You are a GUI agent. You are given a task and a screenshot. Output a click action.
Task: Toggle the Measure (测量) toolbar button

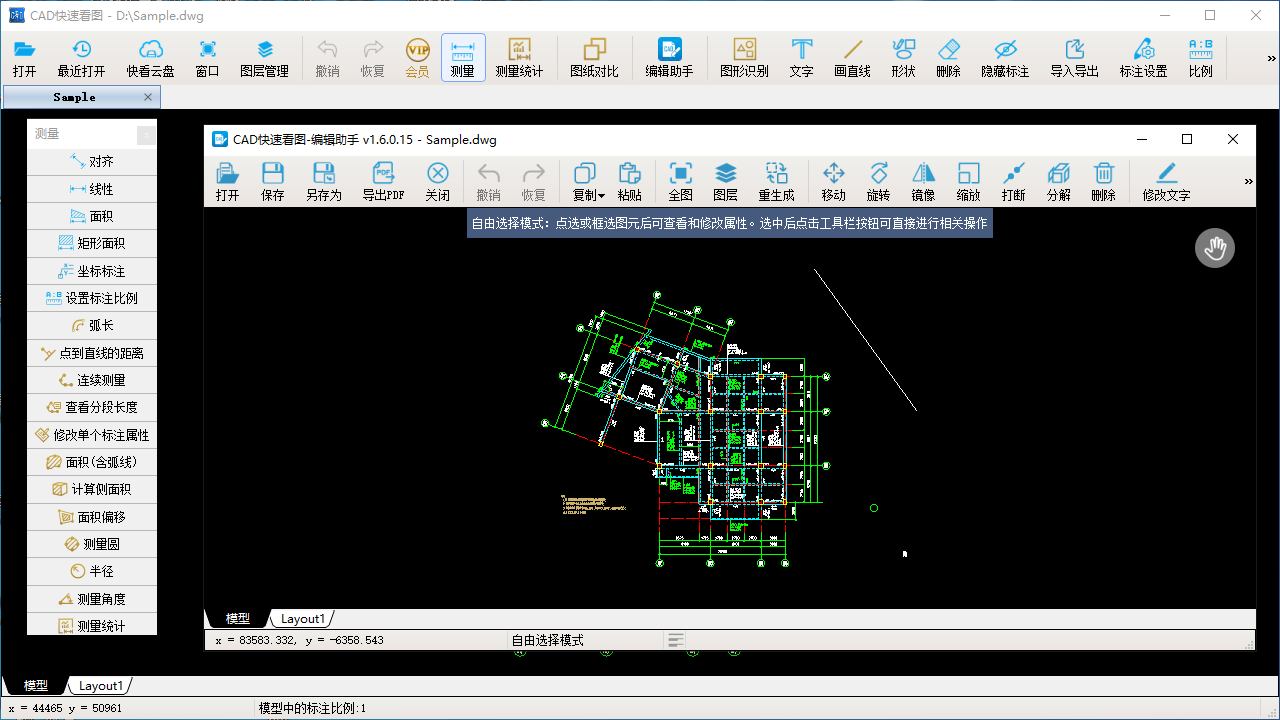point(462,58)
